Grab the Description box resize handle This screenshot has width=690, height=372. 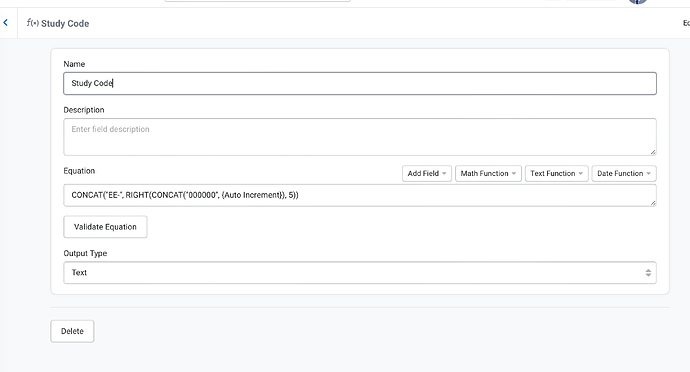pyautogui.click(x=653, y=152)
